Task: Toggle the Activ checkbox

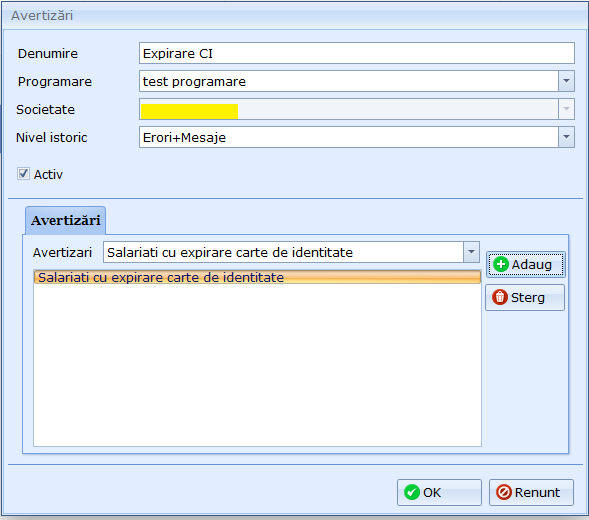Action: pos(23,174)
